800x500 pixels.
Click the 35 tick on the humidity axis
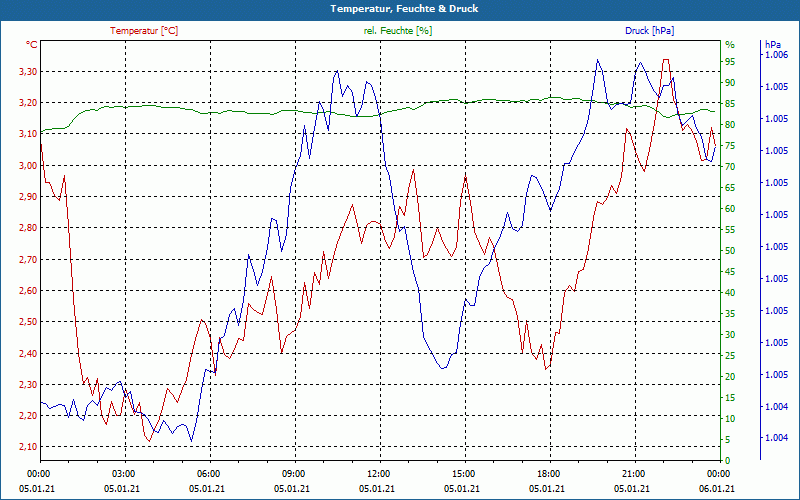(730, 314)
